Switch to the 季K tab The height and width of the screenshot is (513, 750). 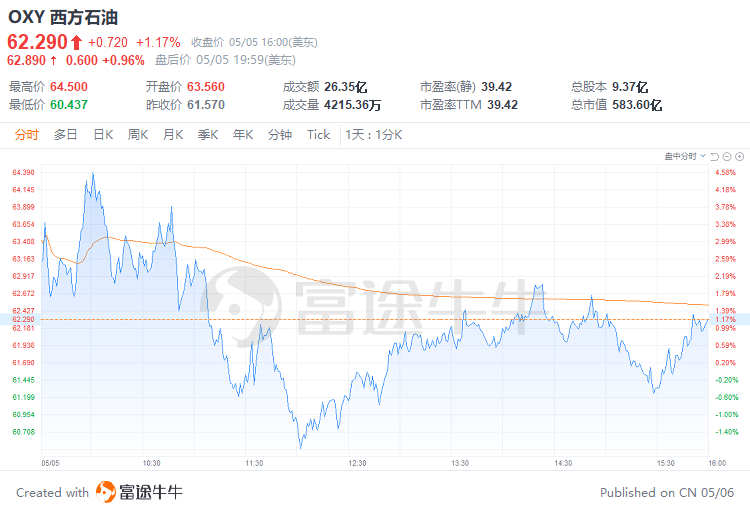[x=208, y=135]
